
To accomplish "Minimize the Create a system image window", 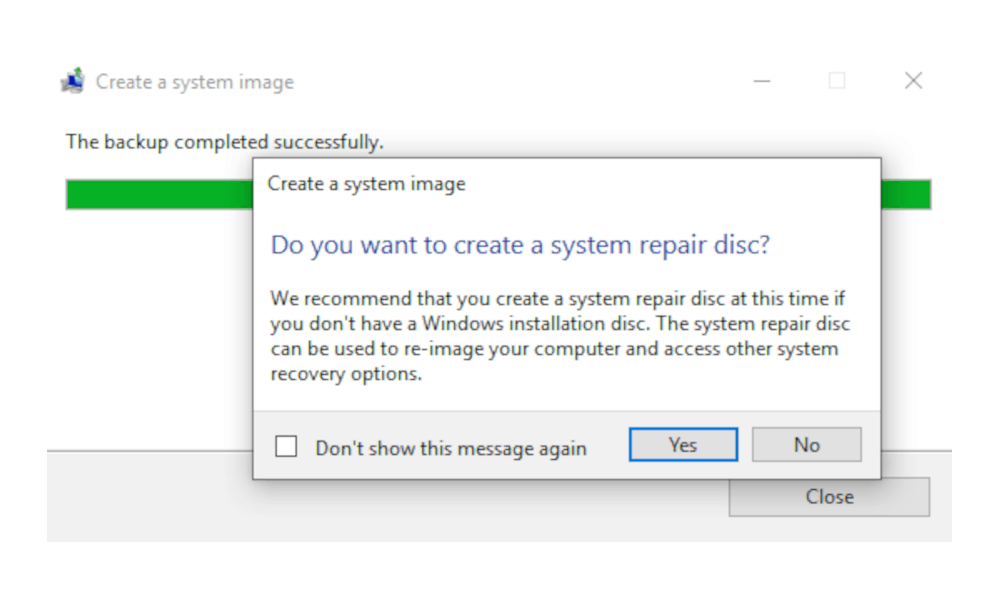I will pos(761,81).
